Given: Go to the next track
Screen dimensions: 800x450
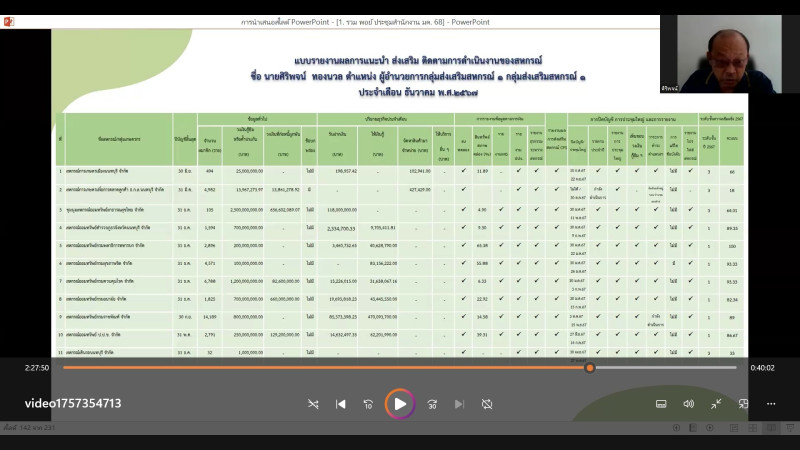Looking at the screenshot, I should click(459, 404).
